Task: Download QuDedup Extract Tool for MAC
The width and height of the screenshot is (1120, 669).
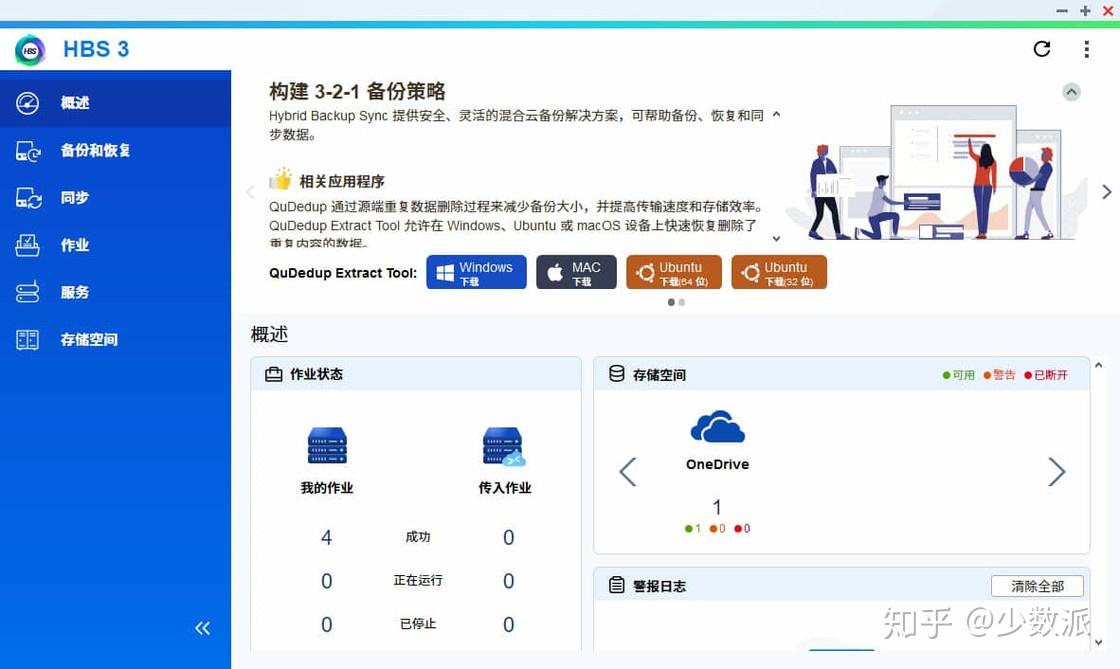Action: 576,273
